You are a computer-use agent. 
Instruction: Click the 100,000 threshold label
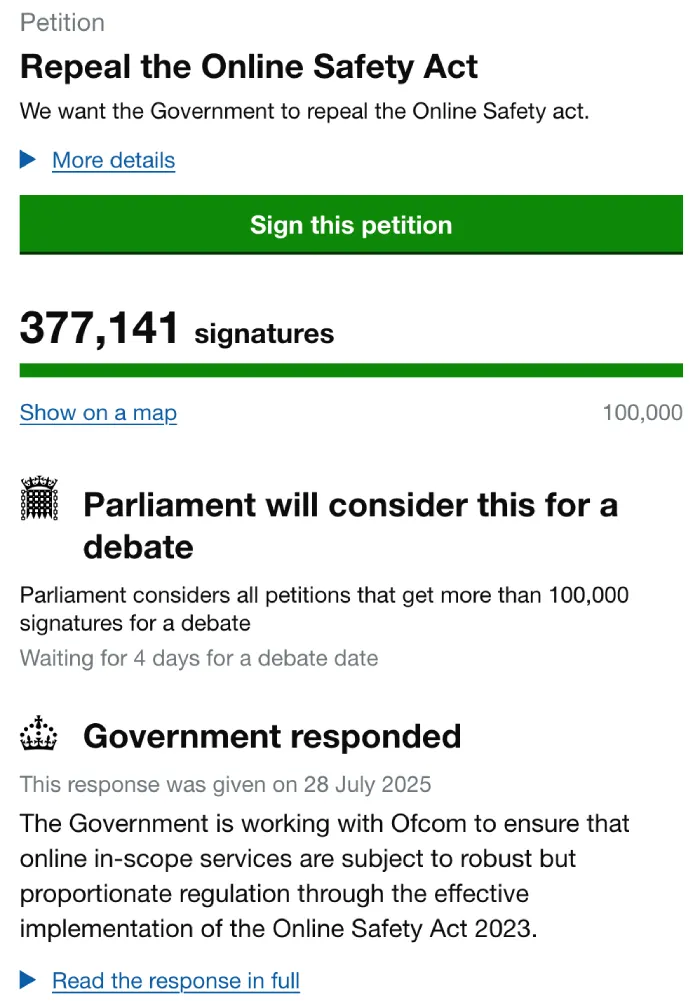[642, 413]
